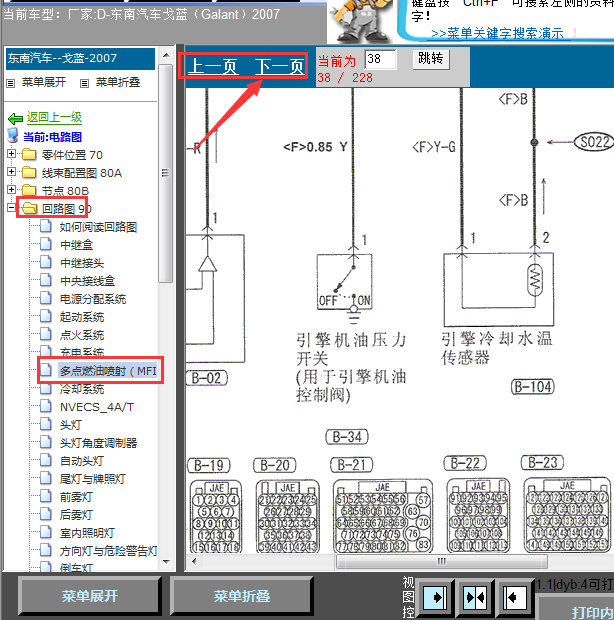Screen dimensions: 614x620
Task: Collapse the 回路图 90 tree node
Action: [11, 207]
